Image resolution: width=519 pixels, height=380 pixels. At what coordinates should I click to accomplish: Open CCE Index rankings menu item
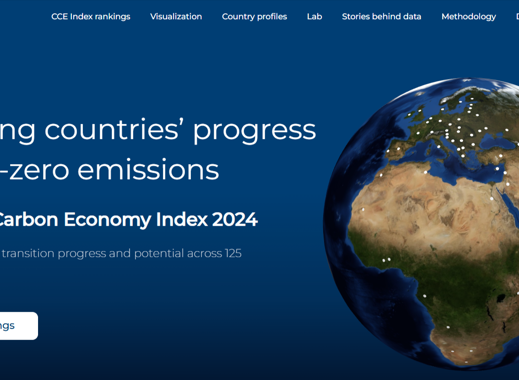pyautogui.click(x=91, y=17)
